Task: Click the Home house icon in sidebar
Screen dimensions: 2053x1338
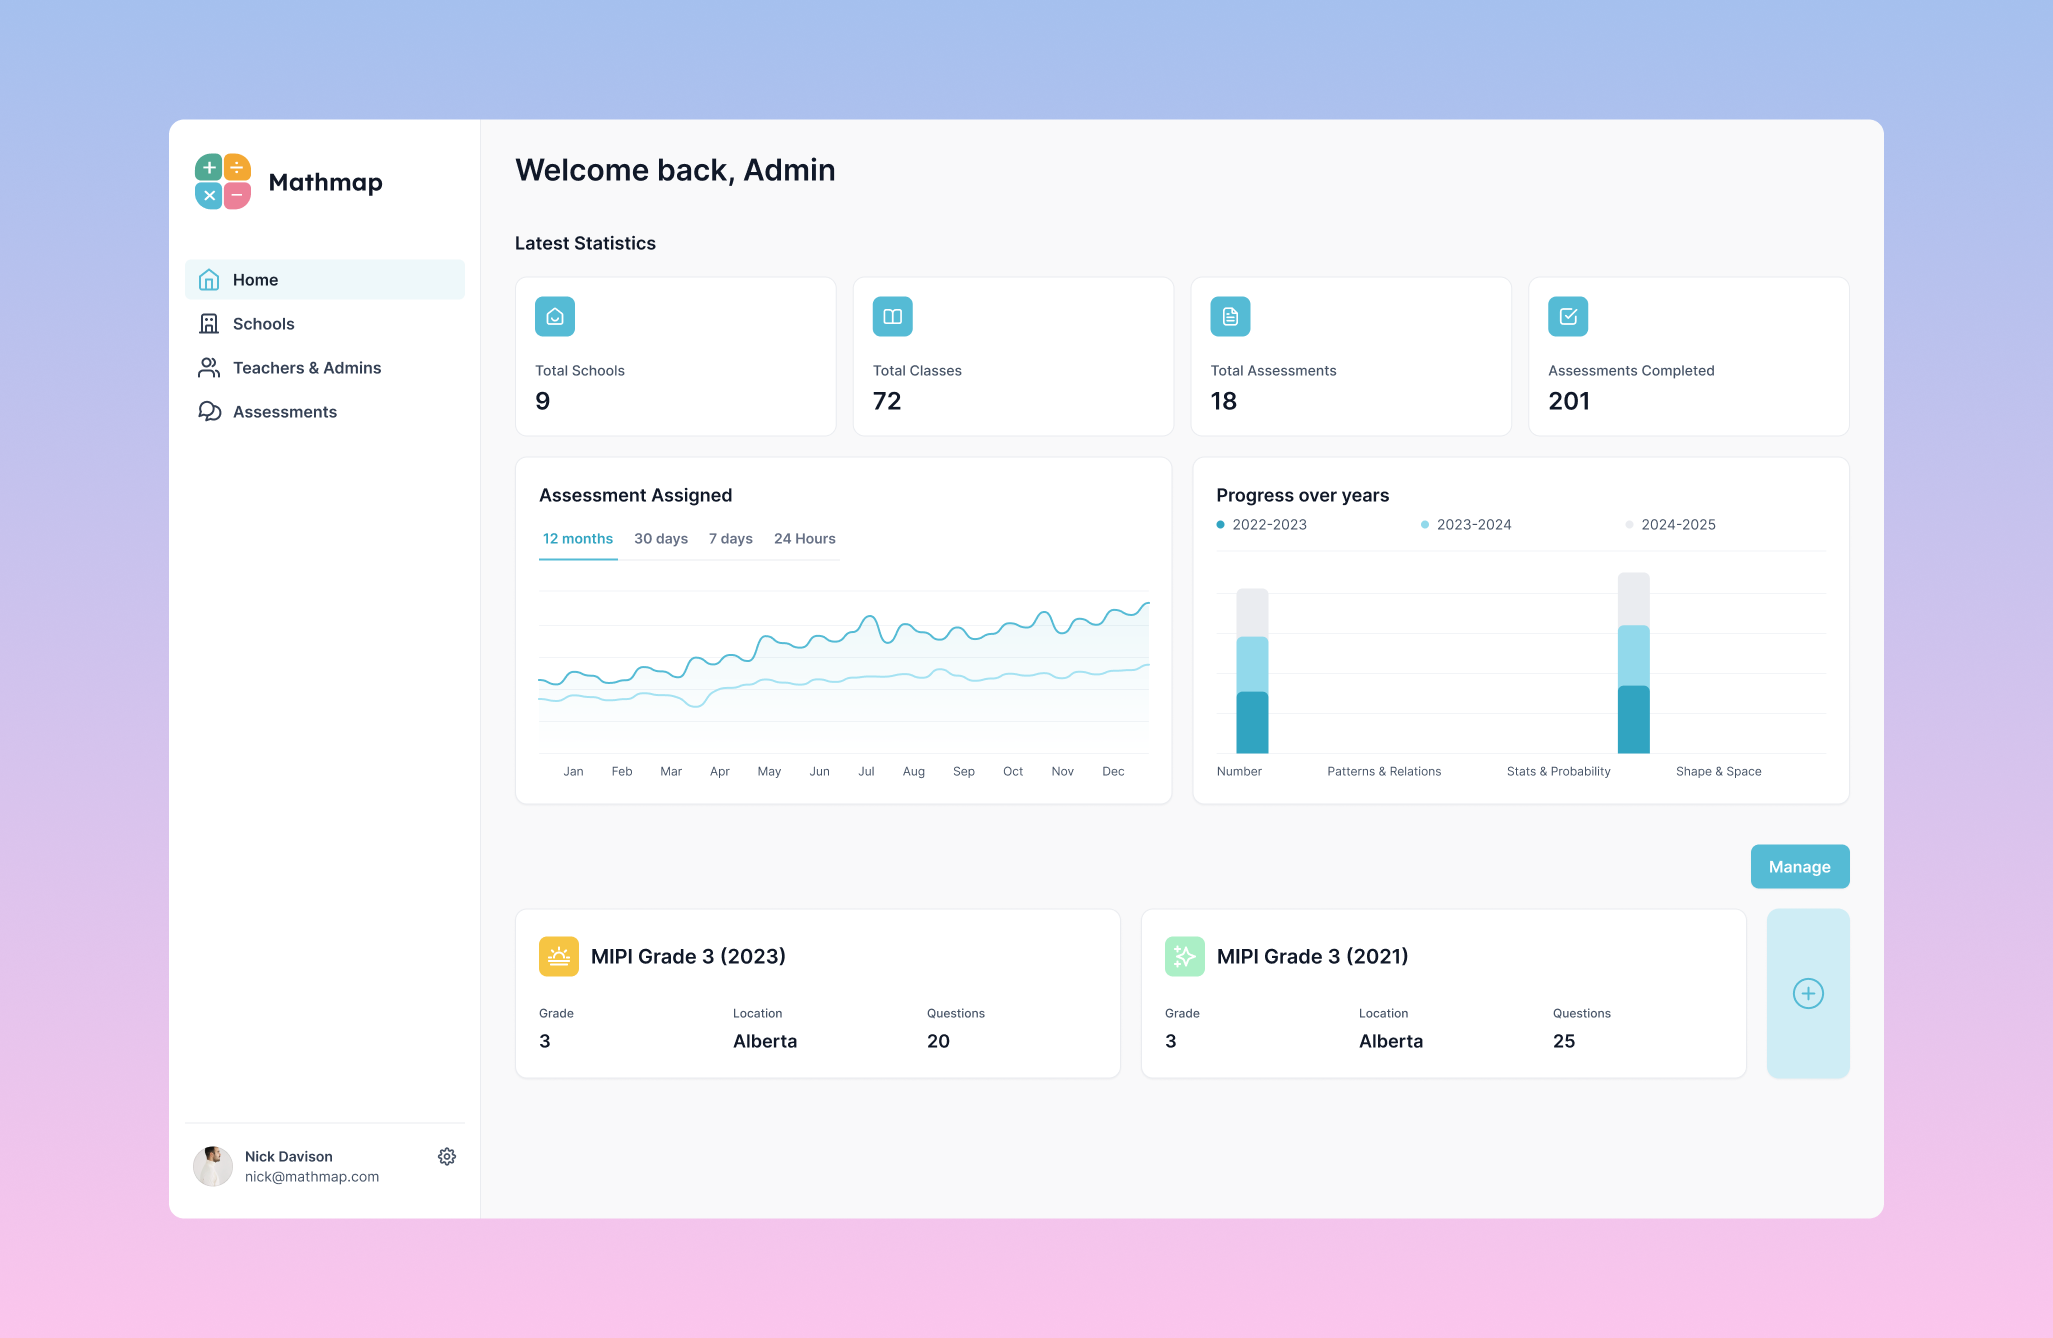Action: (x=209, y=280)
